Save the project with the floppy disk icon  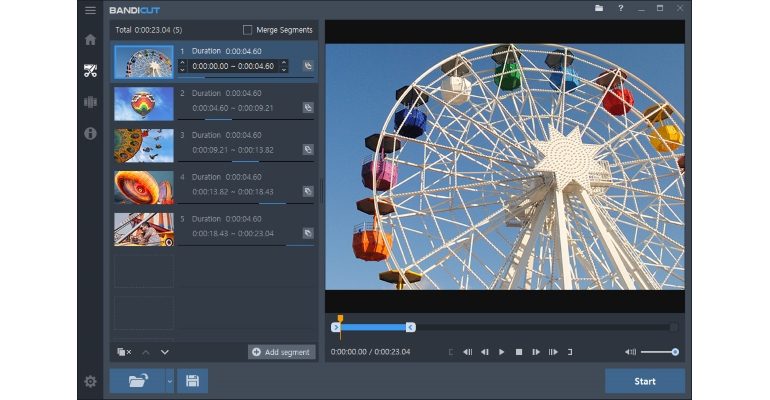tap(192, 381)
